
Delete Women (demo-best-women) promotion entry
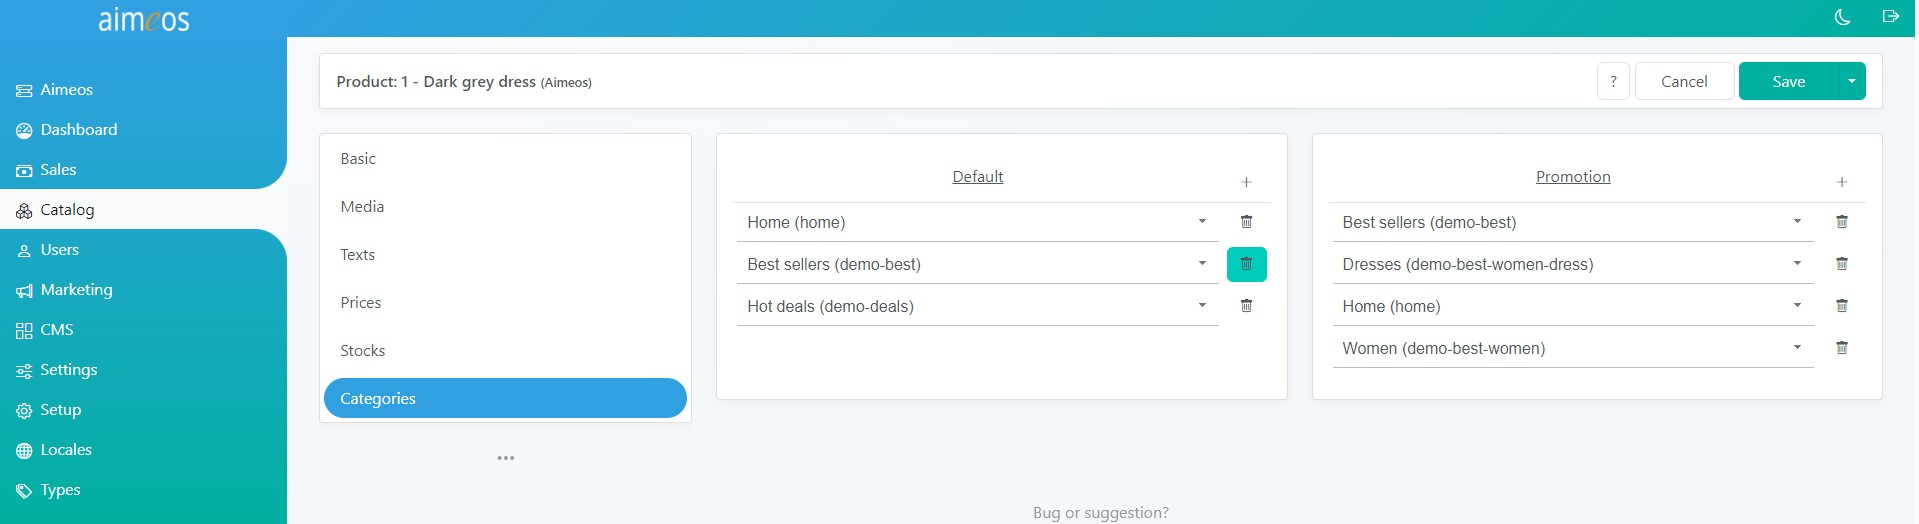[1841, 348]
